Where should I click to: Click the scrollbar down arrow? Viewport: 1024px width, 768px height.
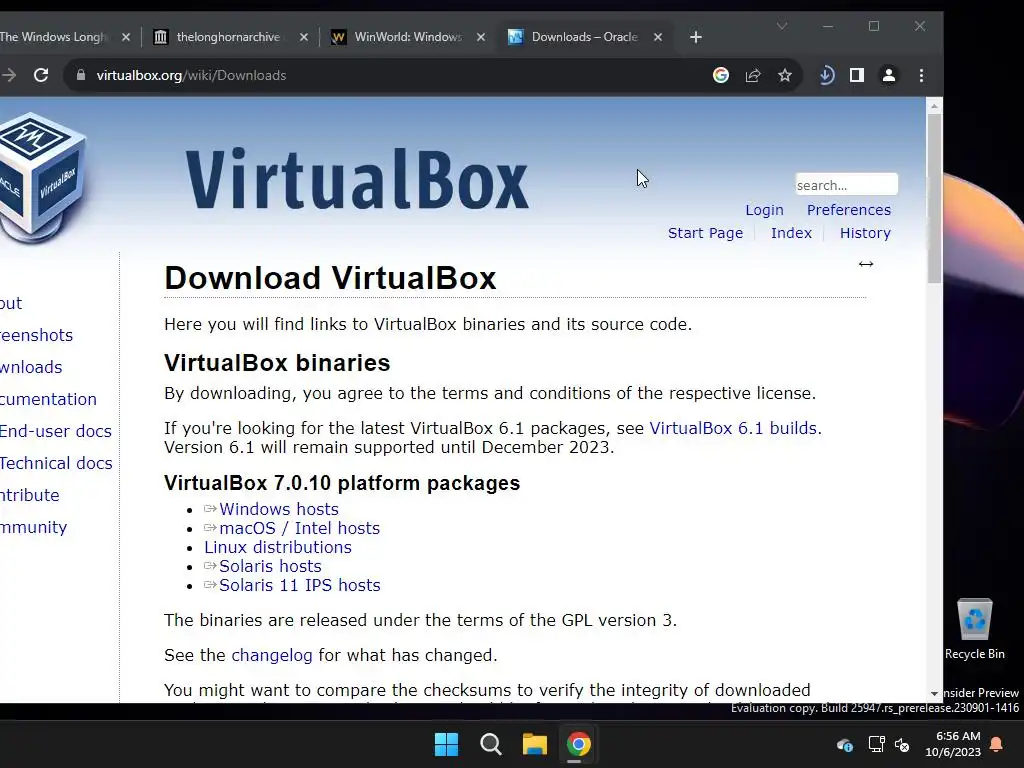(x=935, y=694)
